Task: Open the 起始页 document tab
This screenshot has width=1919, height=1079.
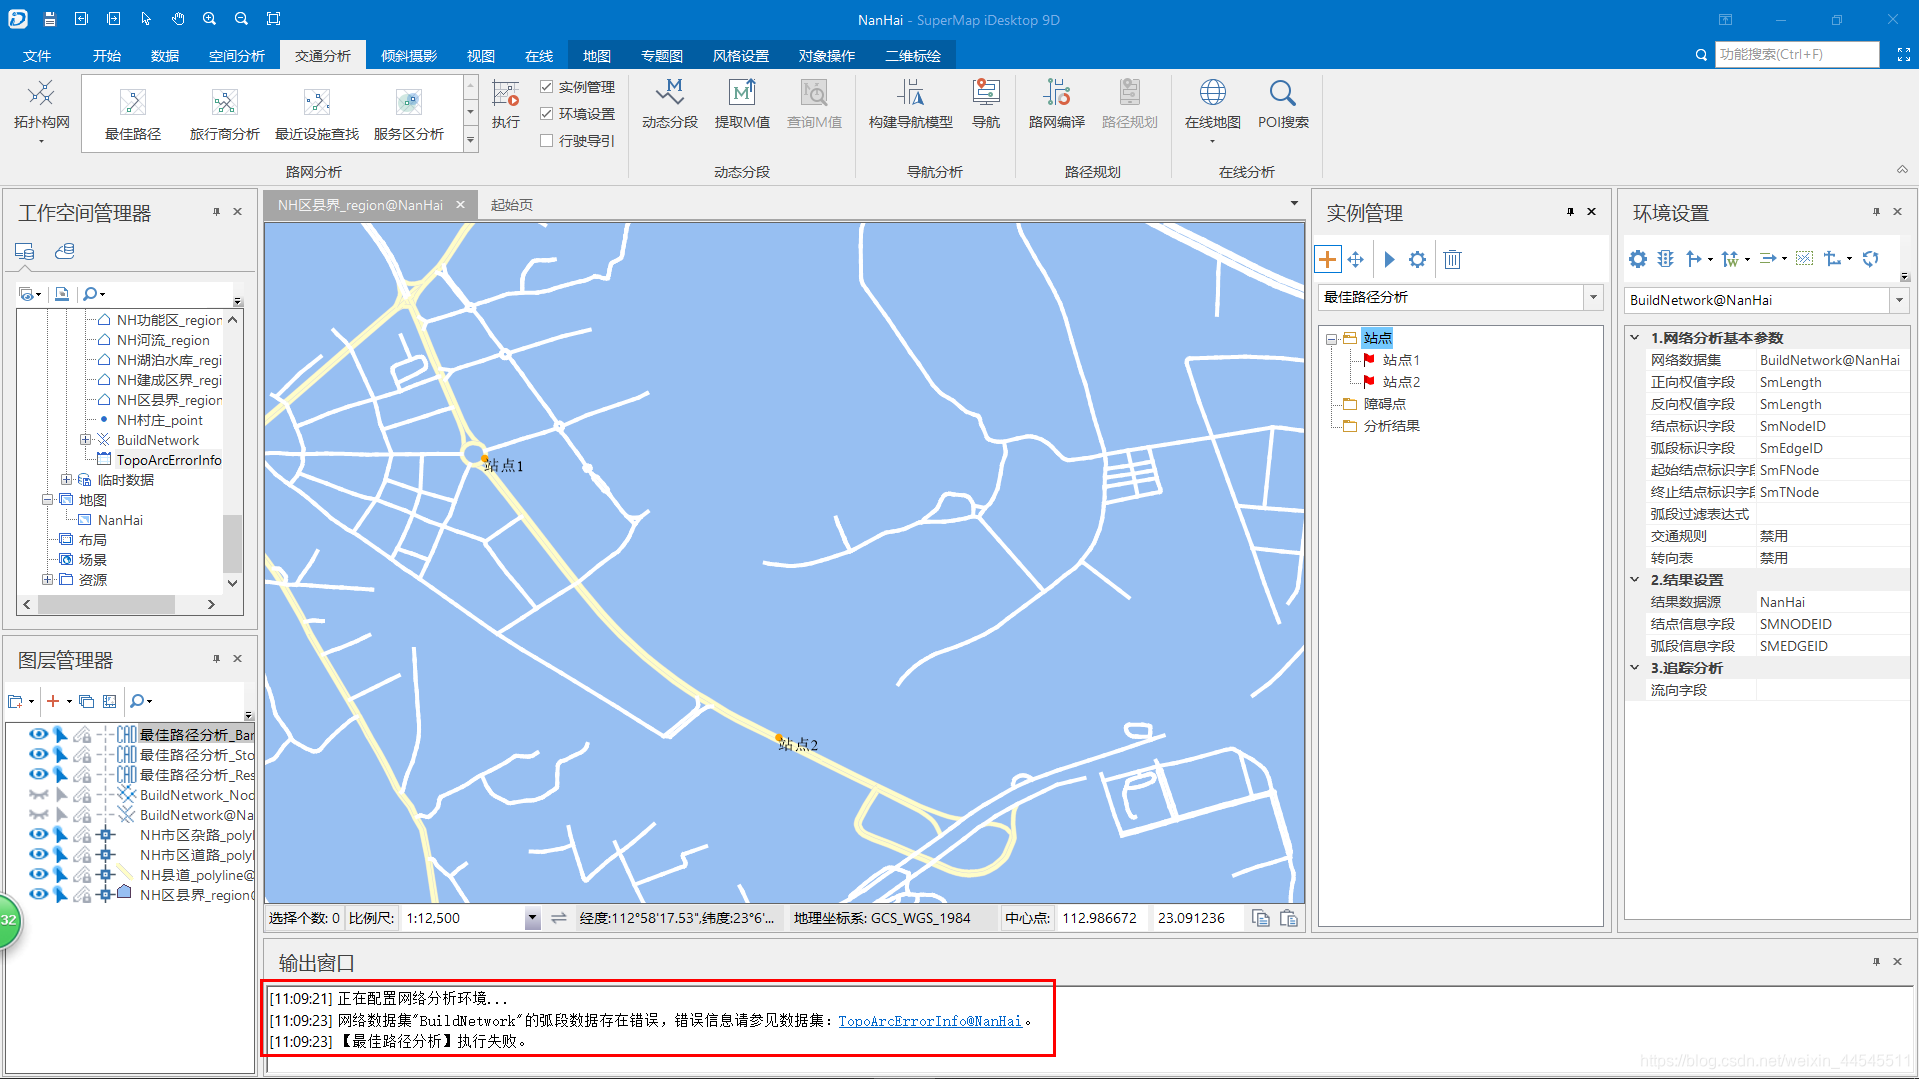Action: coord(512,205)
